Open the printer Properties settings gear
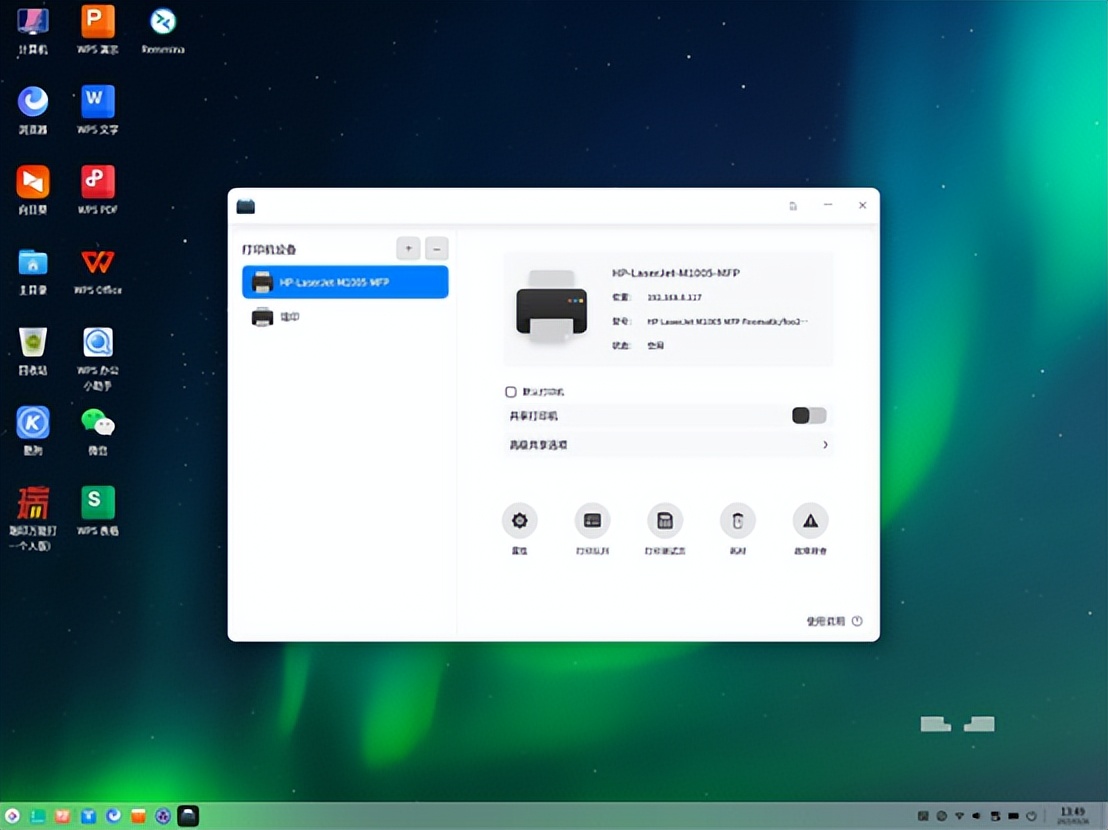The height and width of the screenshot is (830, 1108). coord(519,520)
